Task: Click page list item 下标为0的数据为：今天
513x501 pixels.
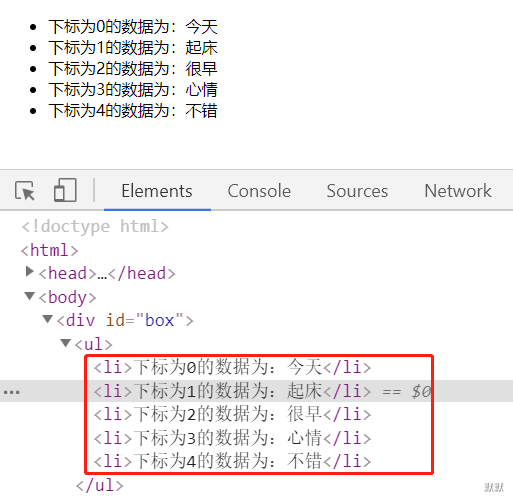Action: 133,27
